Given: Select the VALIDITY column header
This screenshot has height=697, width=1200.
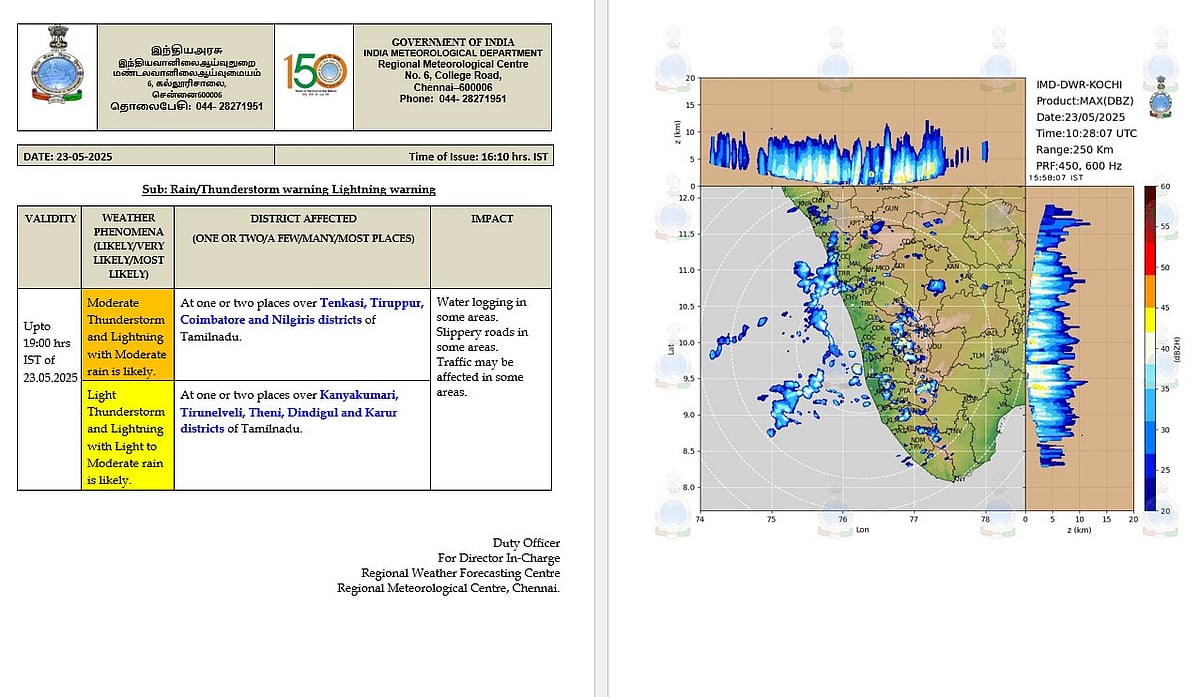Looking at the screenshot, I should [50, 218].
